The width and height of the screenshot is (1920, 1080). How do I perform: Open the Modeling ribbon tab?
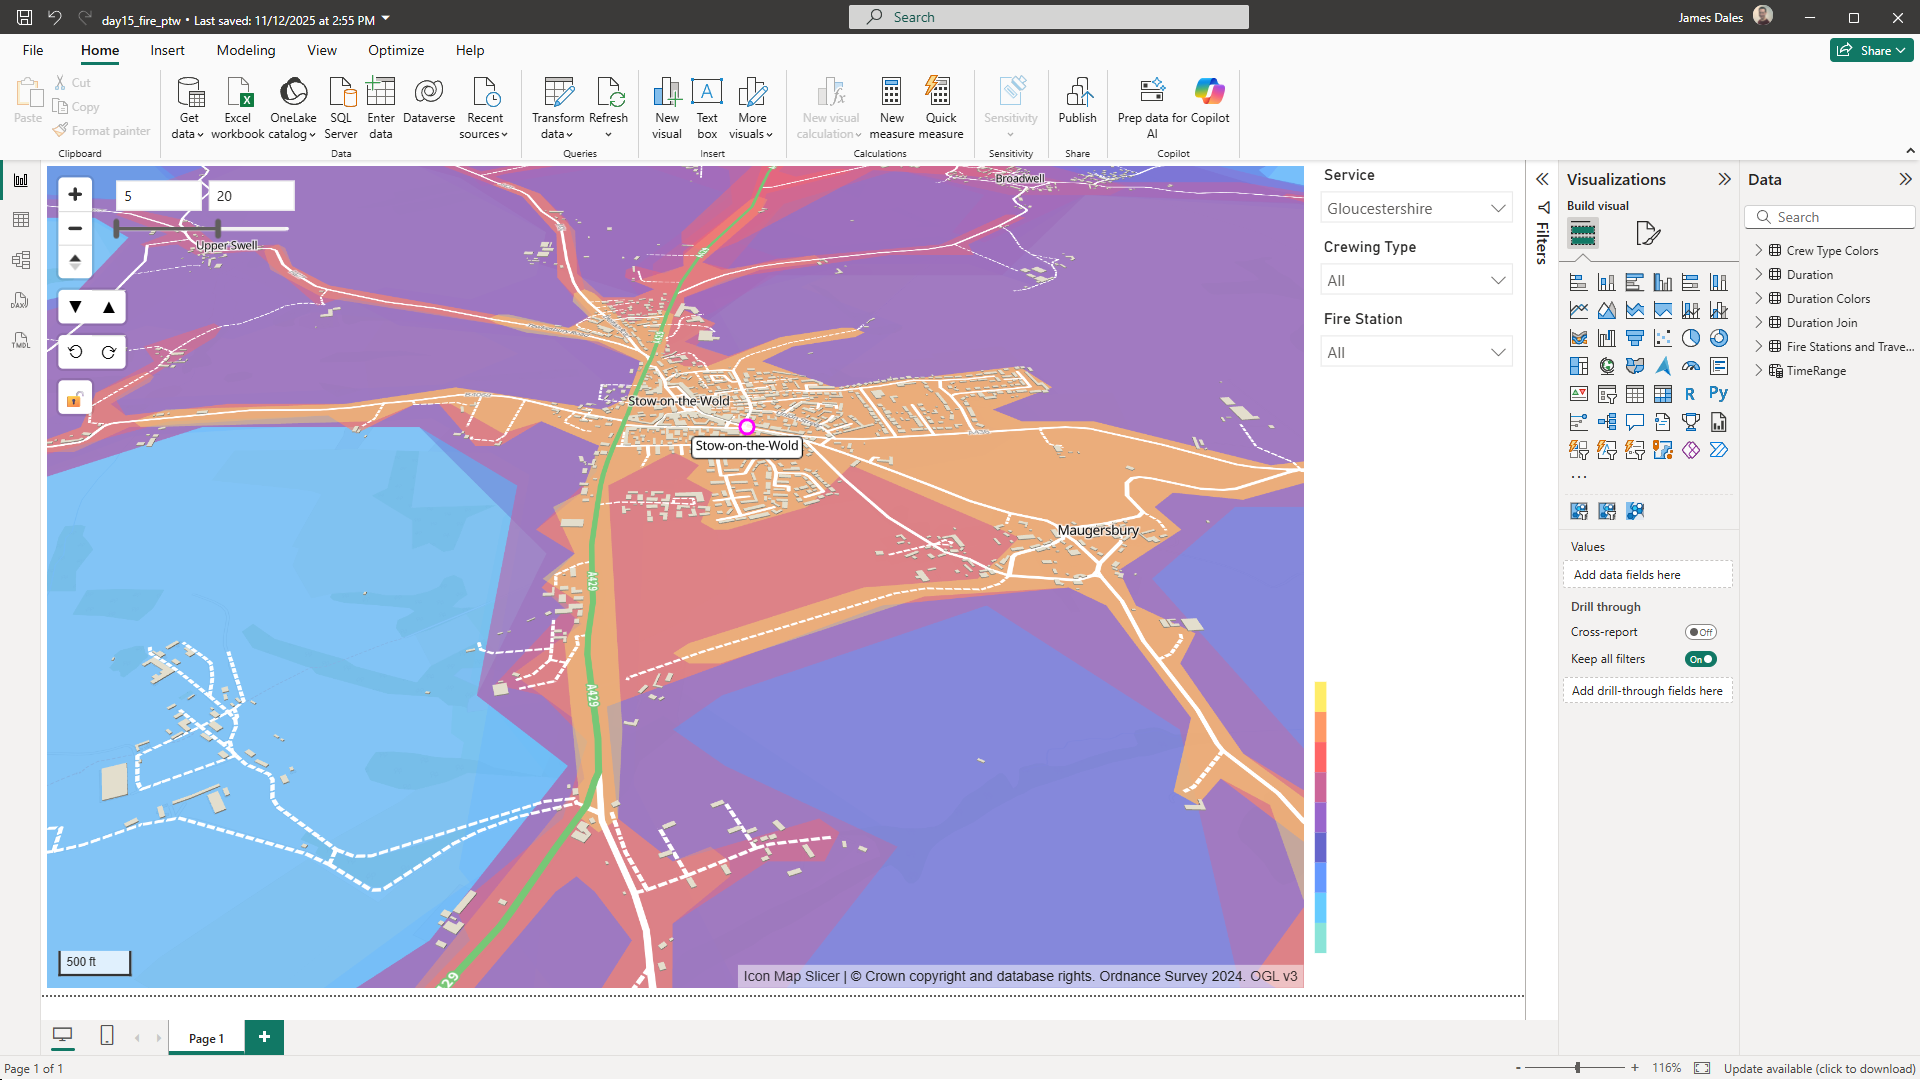(246, 50)
